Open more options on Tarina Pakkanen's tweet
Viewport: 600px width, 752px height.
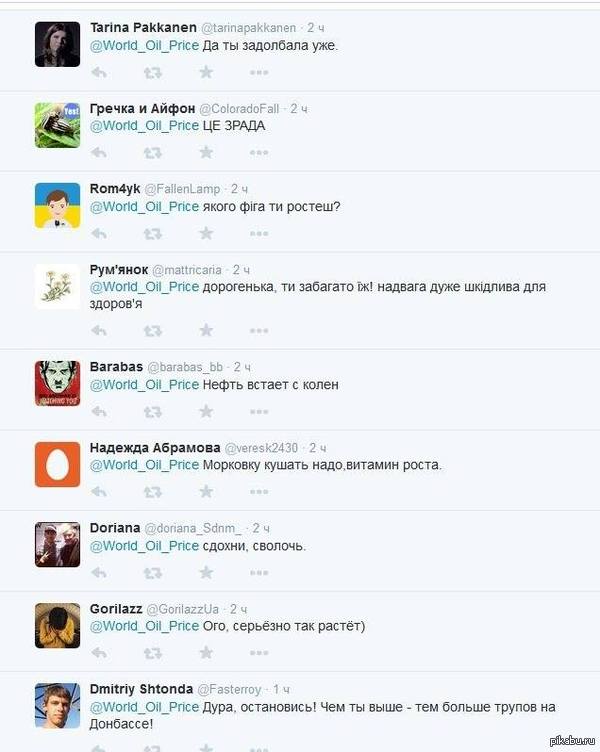[x=259, y=73]
